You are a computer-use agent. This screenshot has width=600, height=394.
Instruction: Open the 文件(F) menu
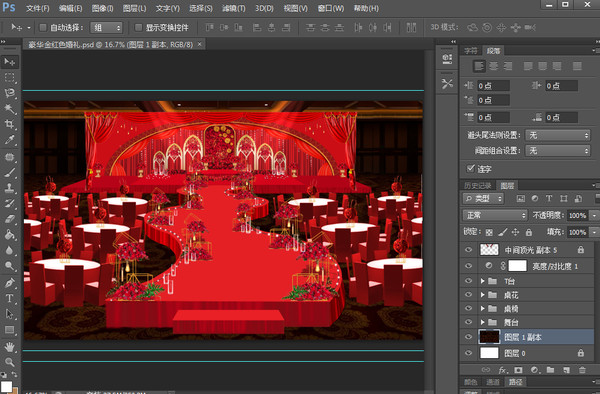[x=38, y=8]
